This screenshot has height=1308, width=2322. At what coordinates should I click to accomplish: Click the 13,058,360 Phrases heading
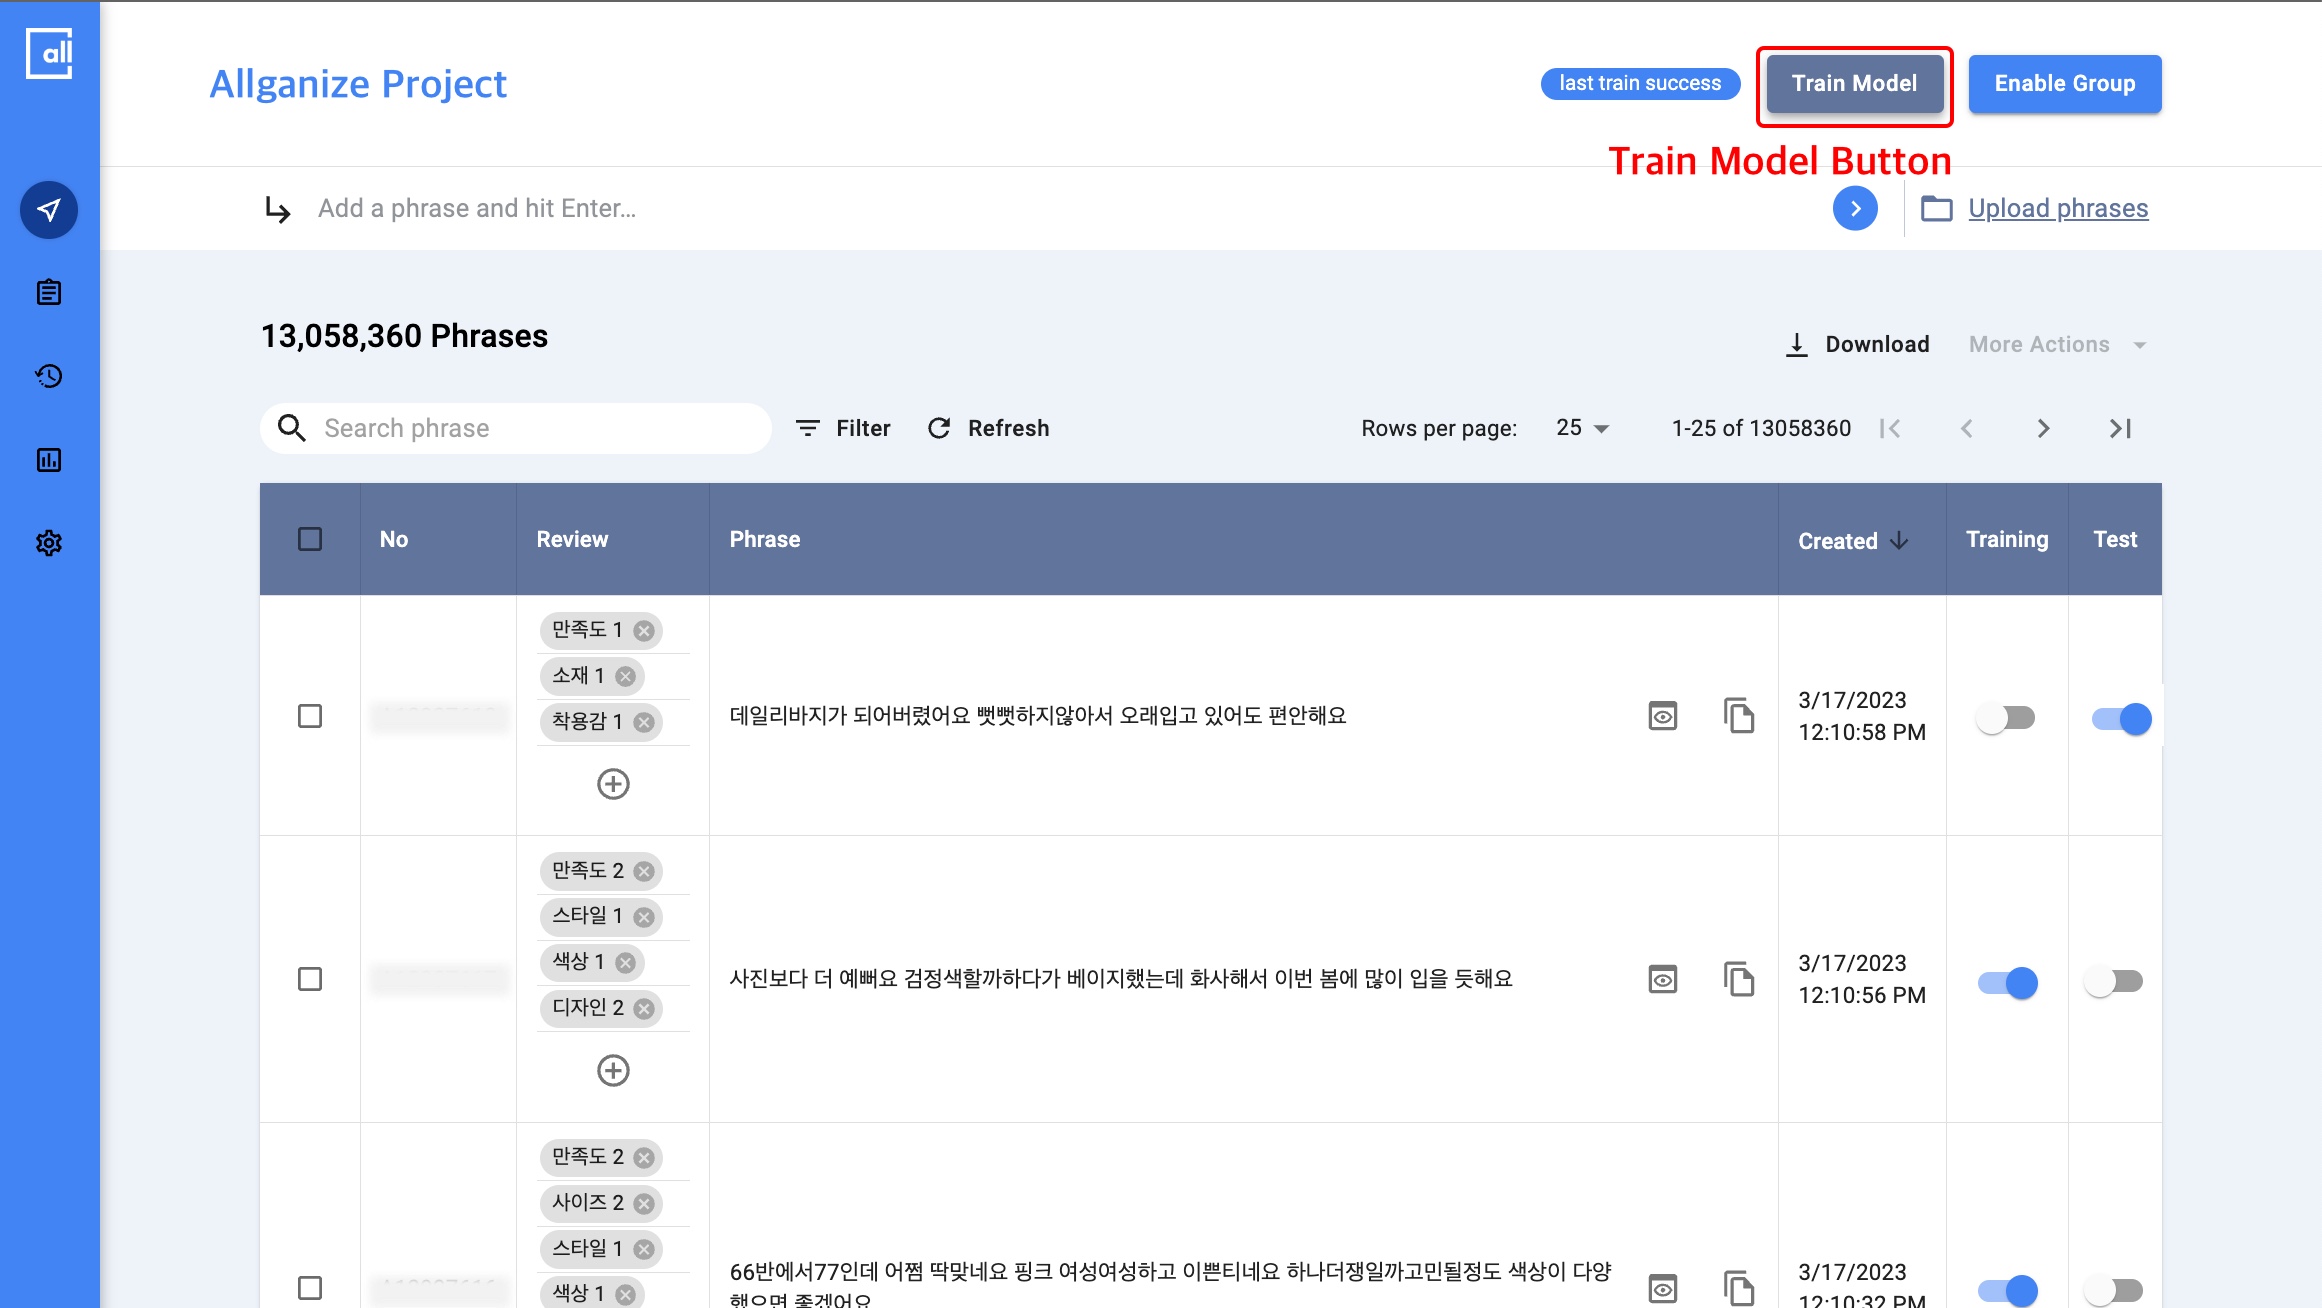(x=404, y=336)
